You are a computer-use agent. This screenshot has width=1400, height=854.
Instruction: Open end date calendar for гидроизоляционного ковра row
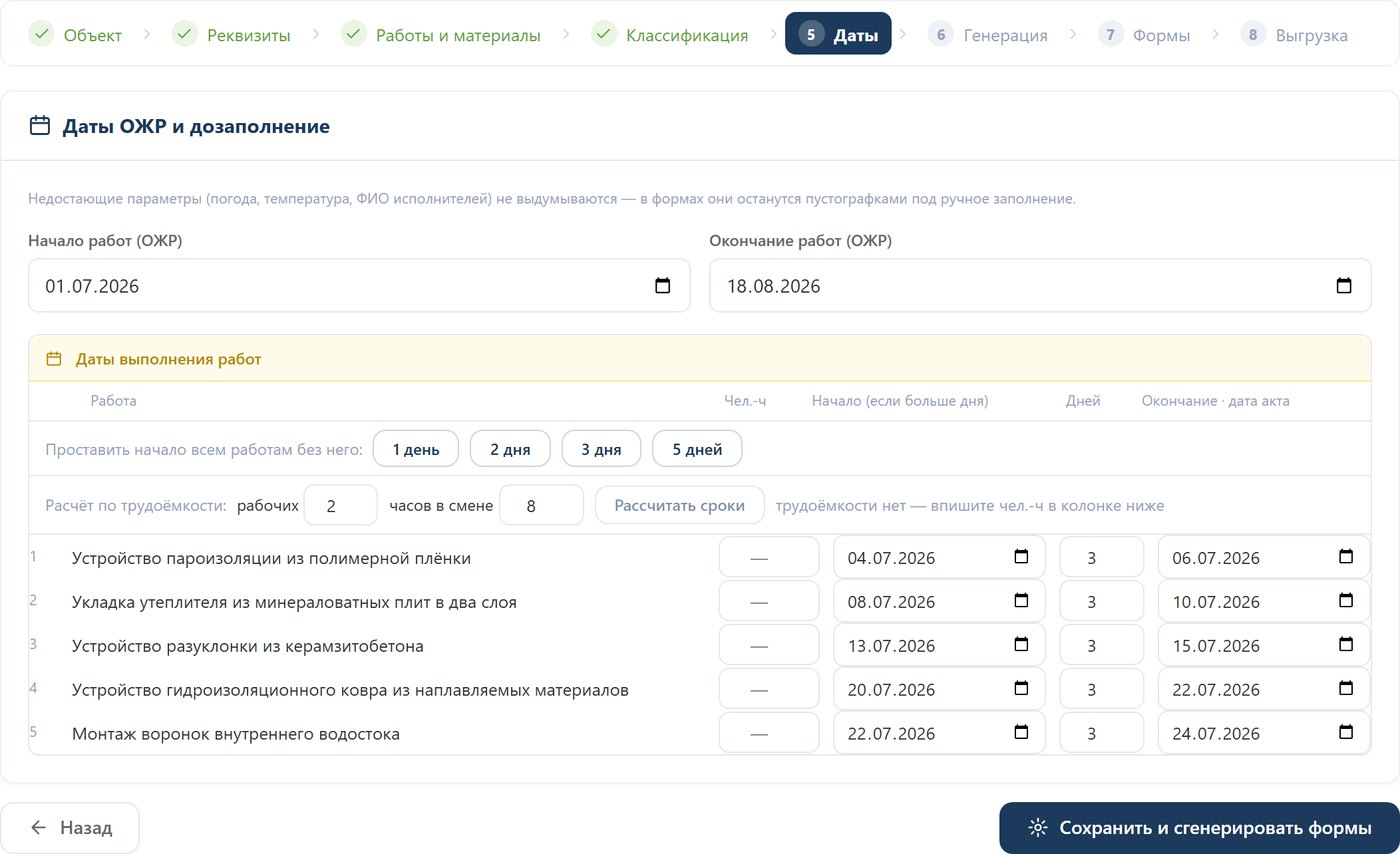(x=1346, y=689)
